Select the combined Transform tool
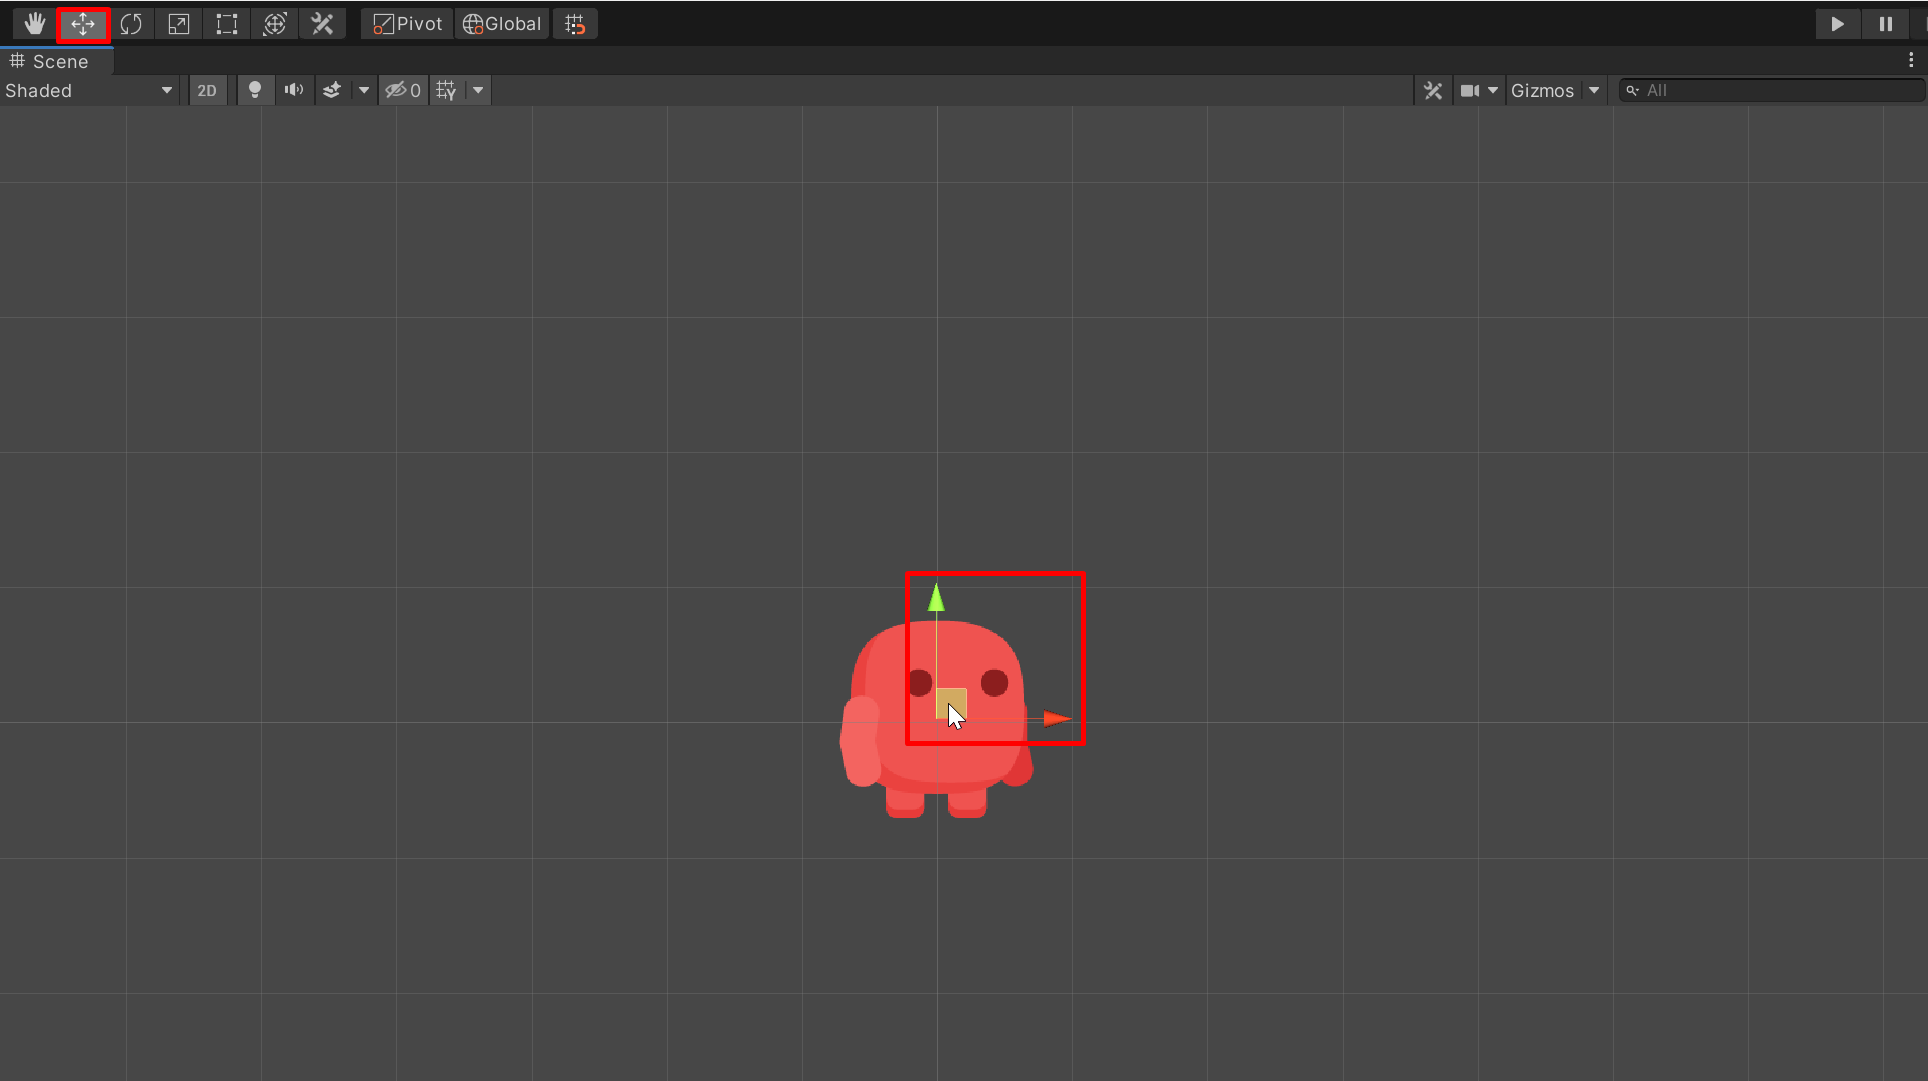This screenshot has height=1081, width=1928. click(x=275, y=24)
